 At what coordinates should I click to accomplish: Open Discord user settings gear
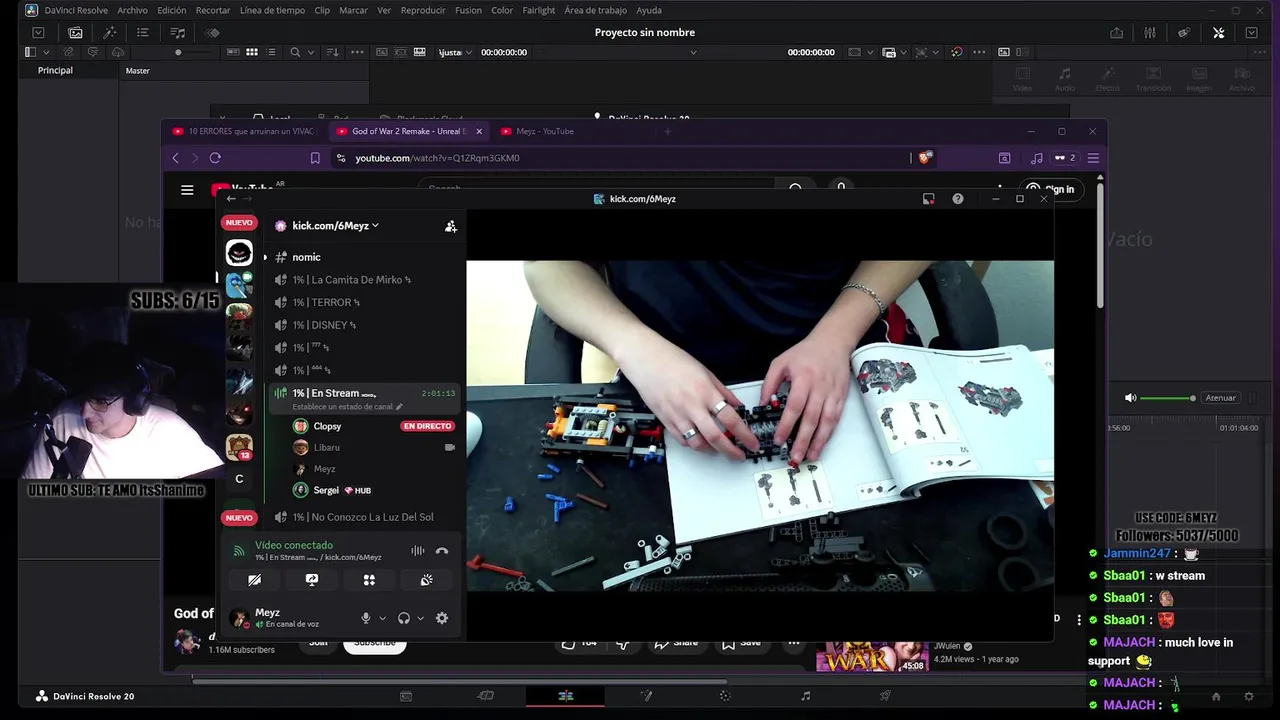point(442,618)
